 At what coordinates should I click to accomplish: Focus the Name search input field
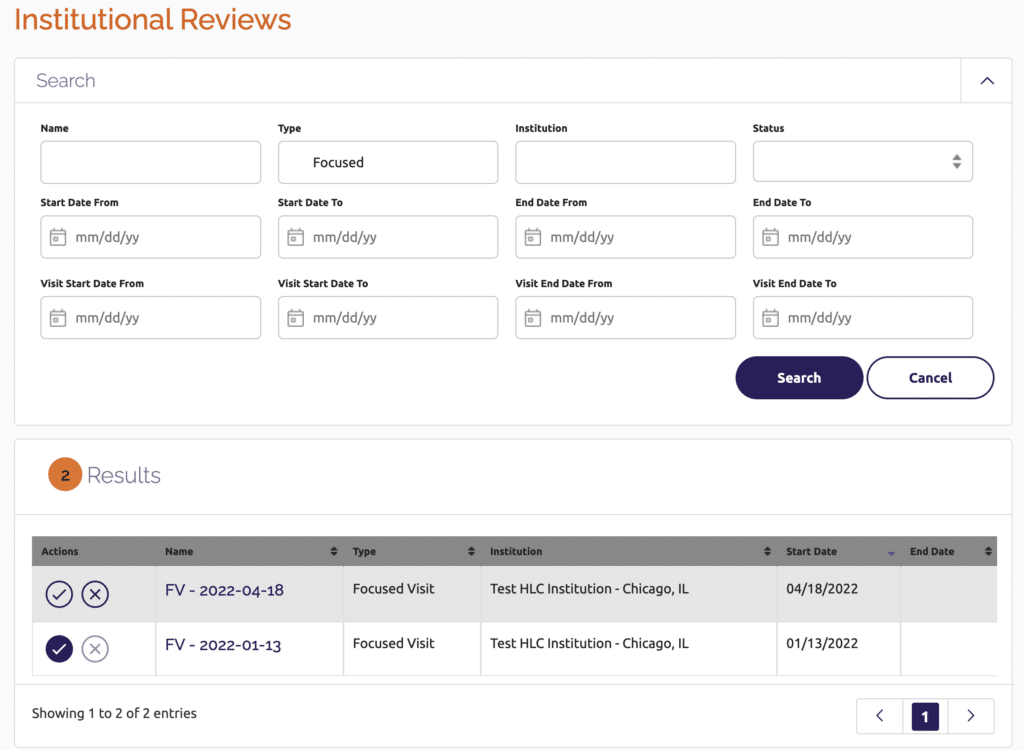(150, 162)
